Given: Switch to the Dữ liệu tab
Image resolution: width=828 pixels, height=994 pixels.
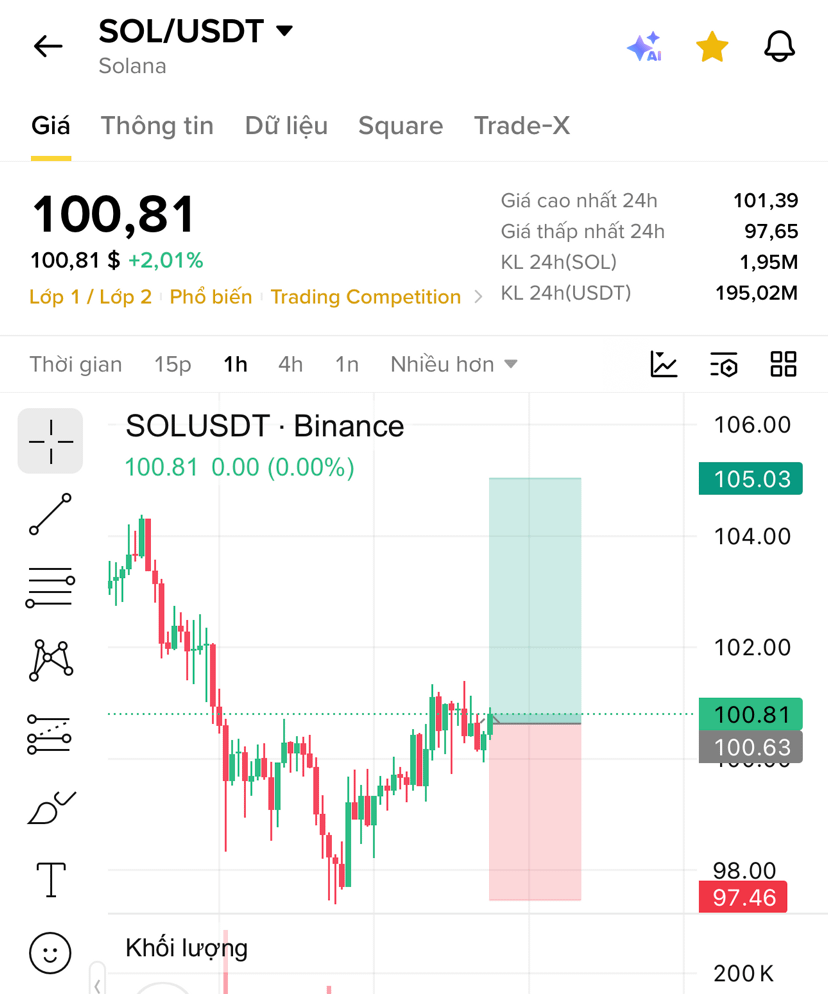Looking at the screenshot, I should (x=287, y=126).
